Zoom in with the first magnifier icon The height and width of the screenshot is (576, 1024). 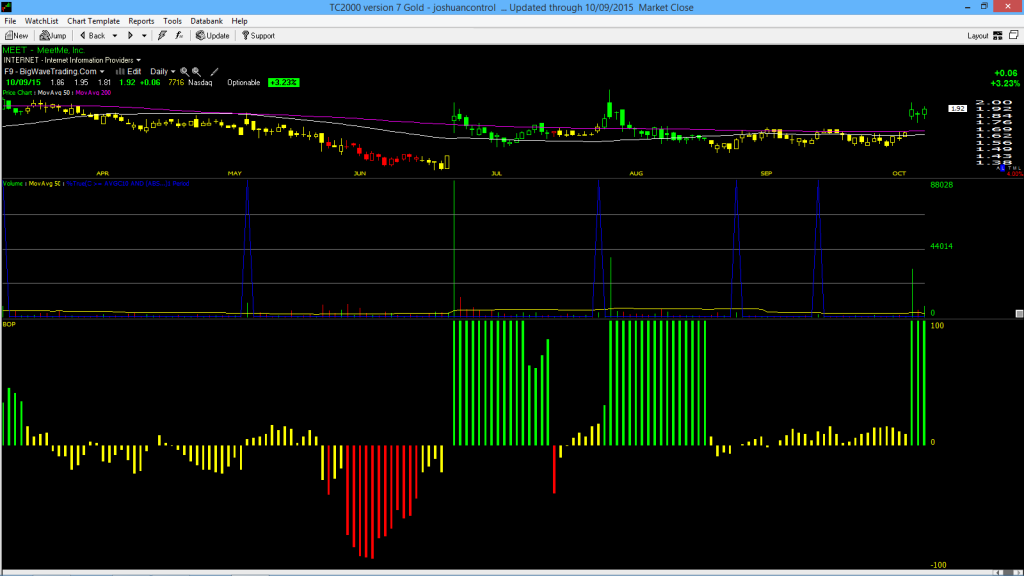click(x=184, y=72)
